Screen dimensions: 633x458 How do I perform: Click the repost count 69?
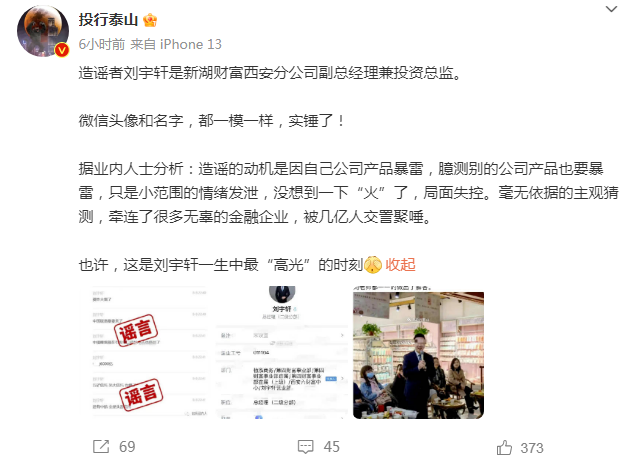coord(127,447)
